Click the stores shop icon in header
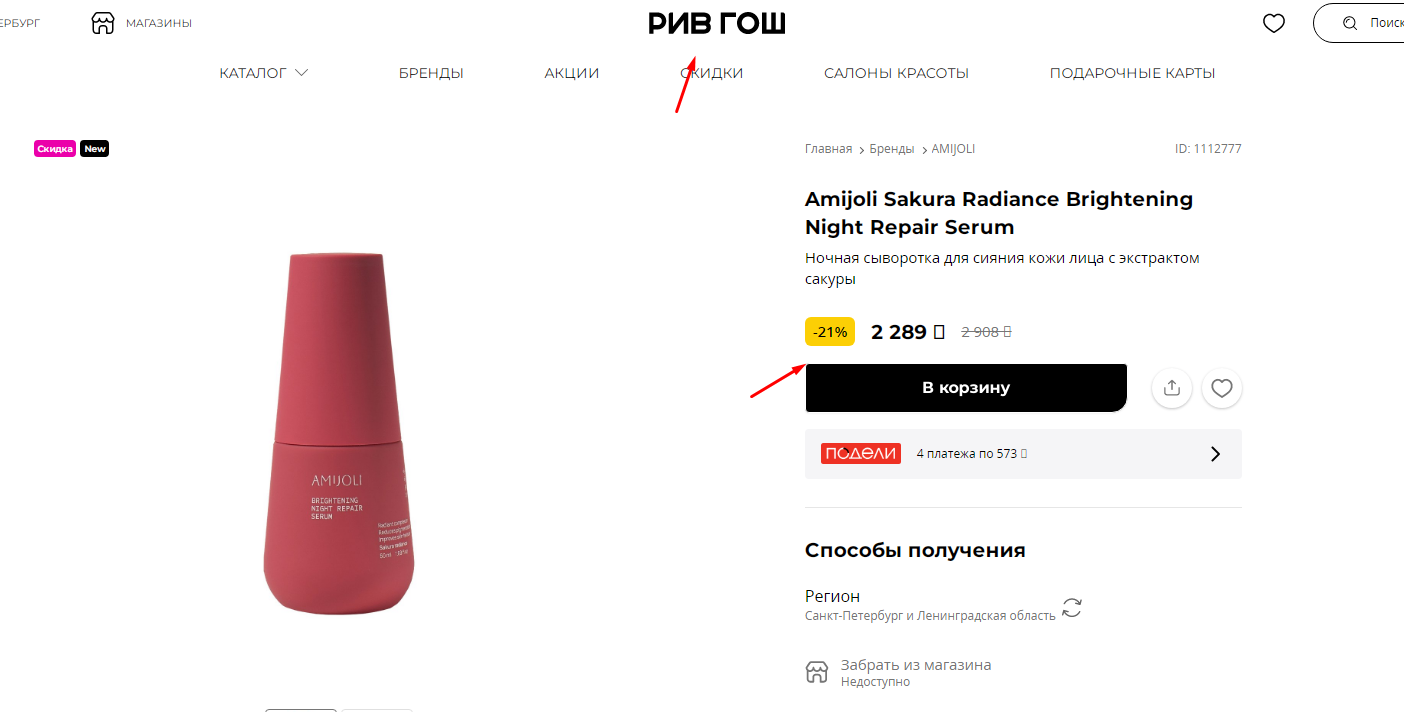Viewport: 1404px width, 712px height. (103, 23)
